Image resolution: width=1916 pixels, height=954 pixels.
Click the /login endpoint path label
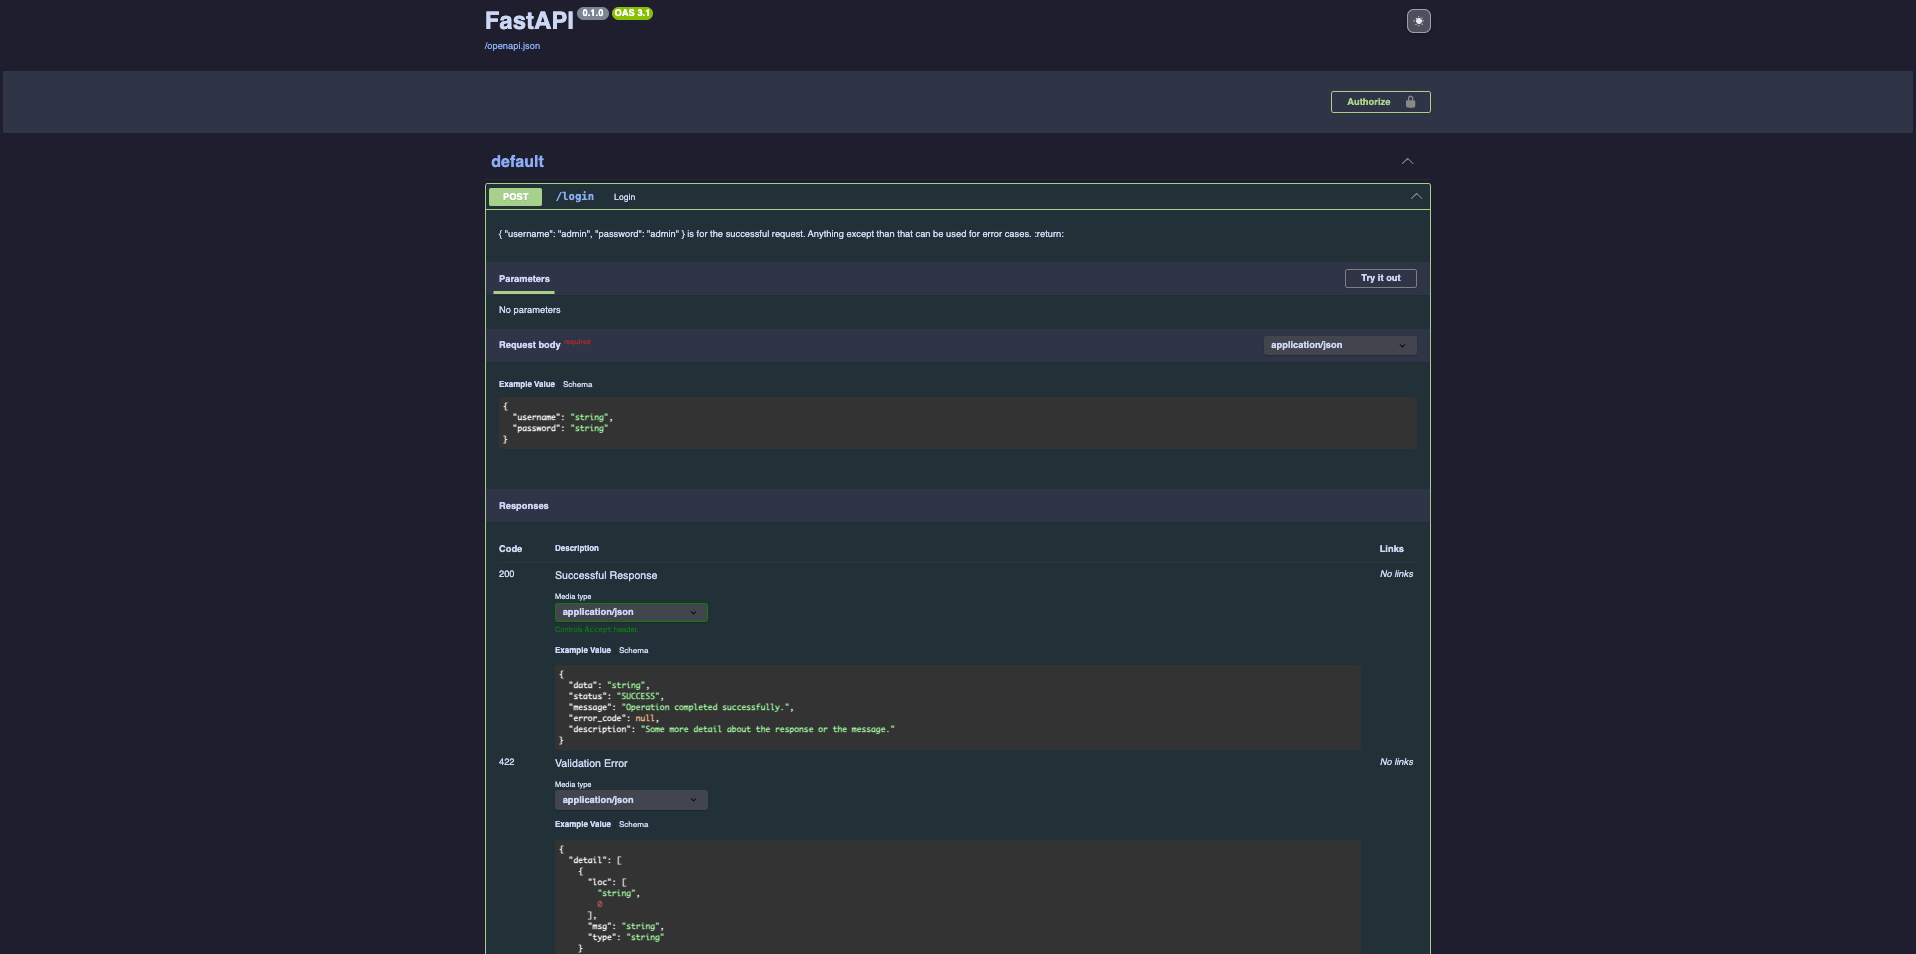pyautogui.click(x=575, y=196)
